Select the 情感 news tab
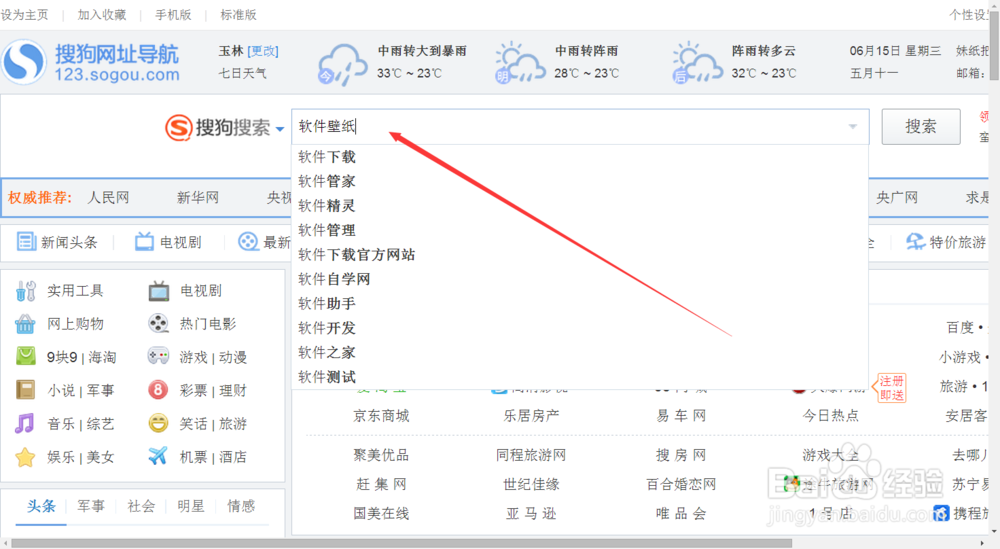 pyautogui.click(x=241, y=506)
